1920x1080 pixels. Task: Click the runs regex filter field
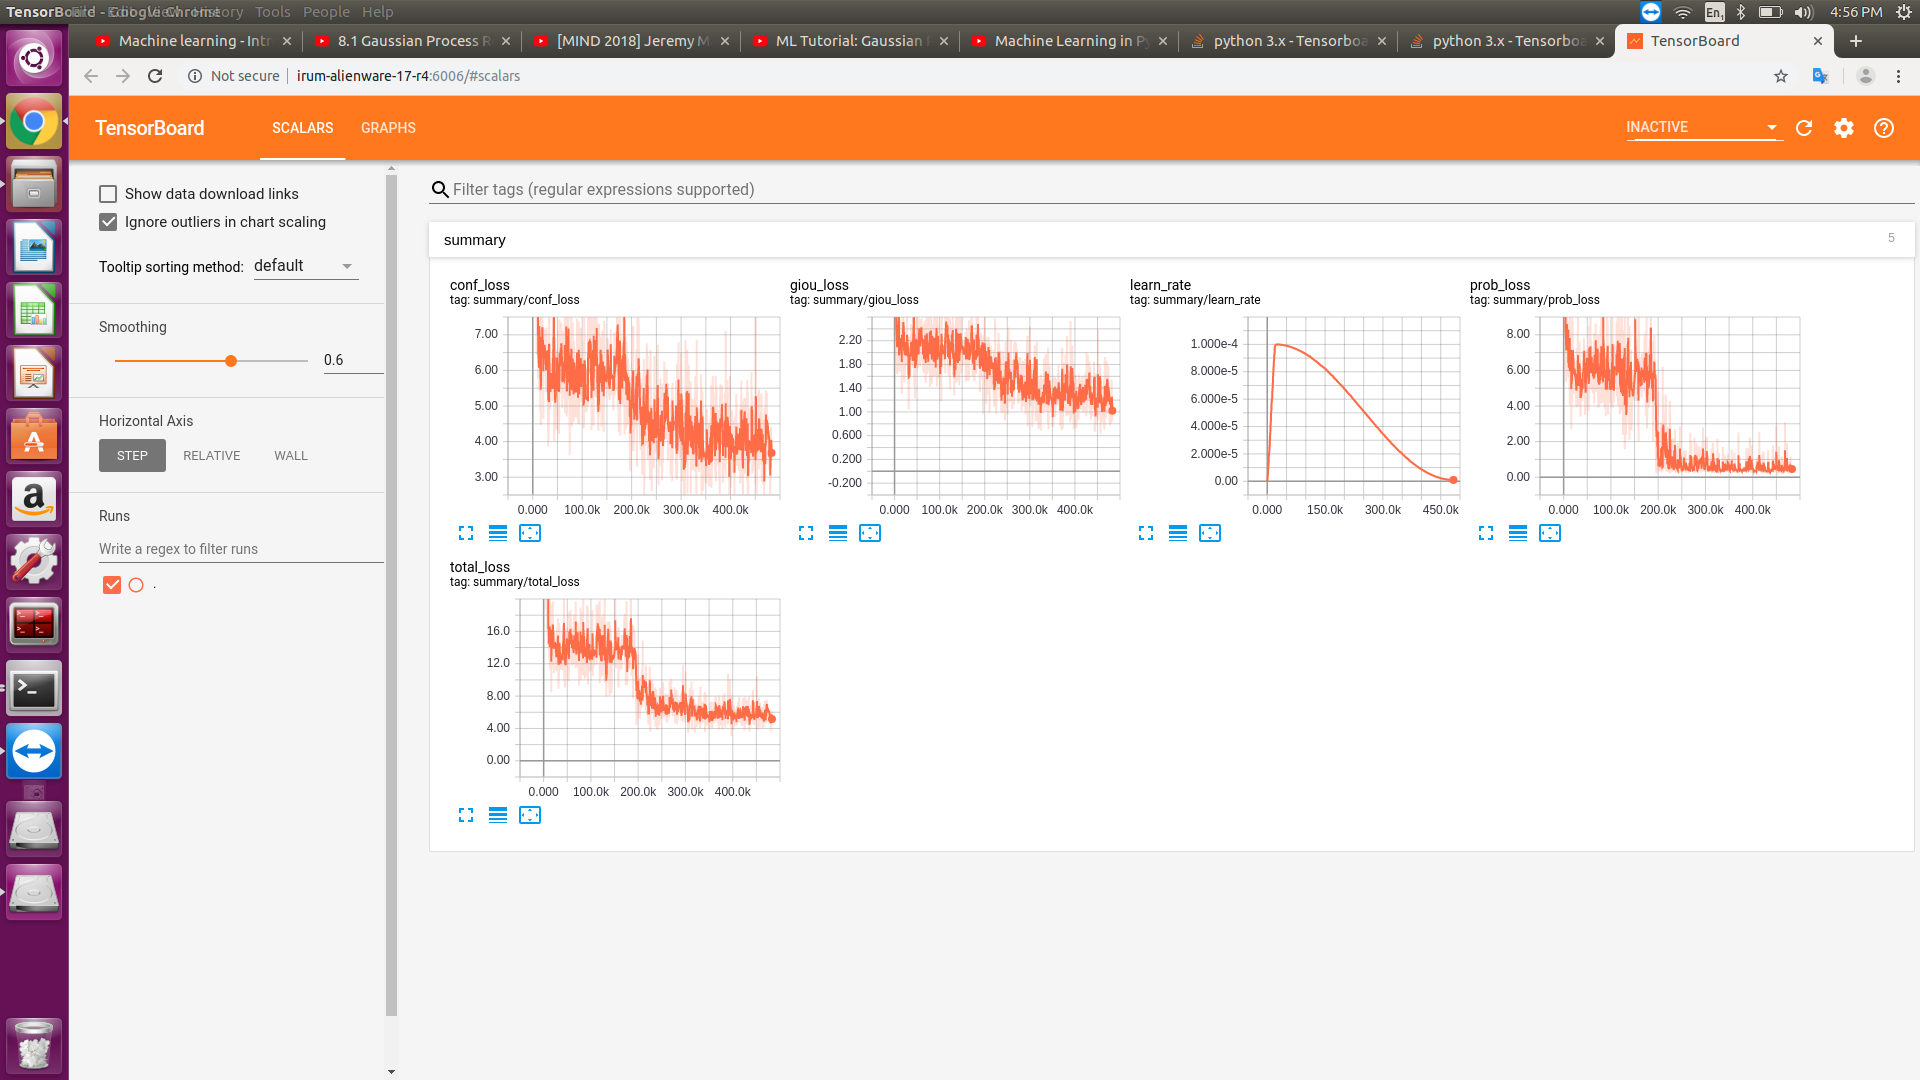pos(241,549)
